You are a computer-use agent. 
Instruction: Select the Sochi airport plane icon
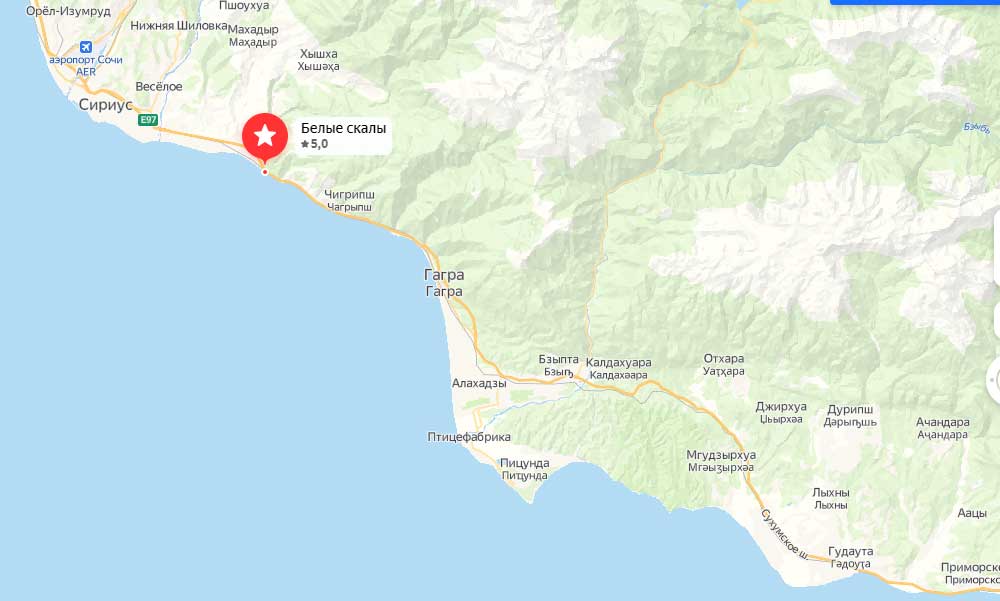coord(85,47)
